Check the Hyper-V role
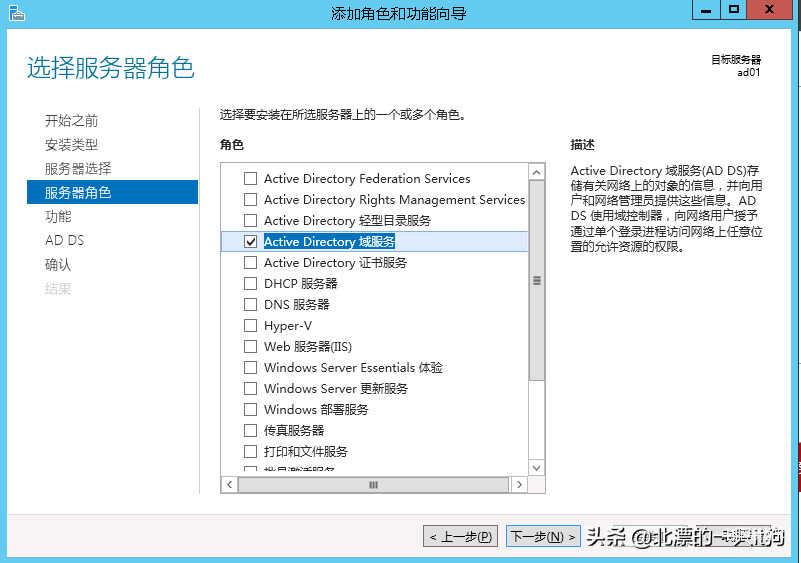The width and height of the screenshot is (801, 563). 250,325
